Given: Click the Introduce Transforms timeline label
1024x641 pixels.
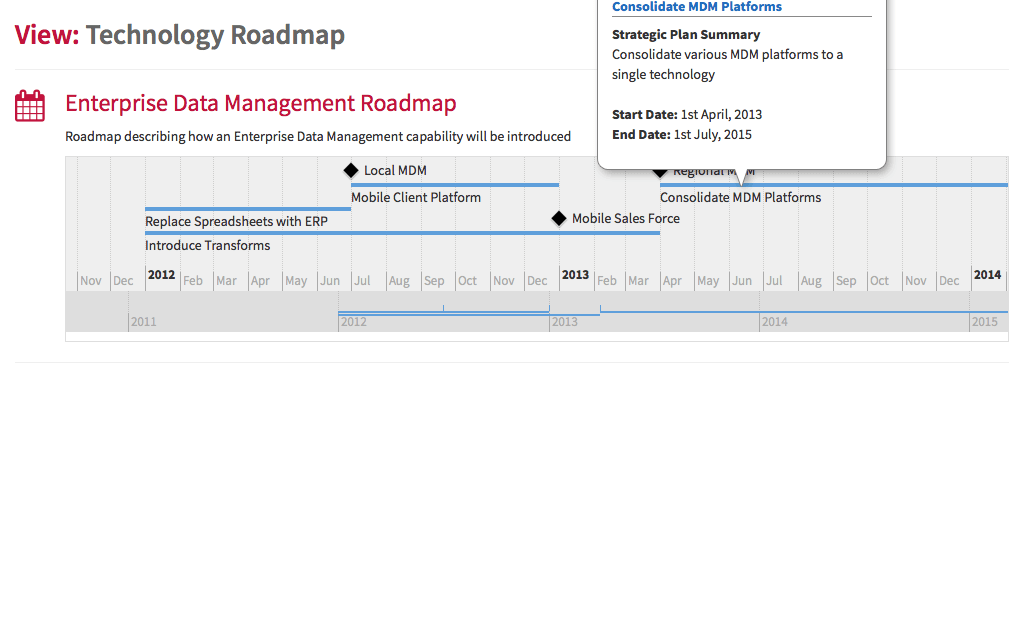Looking at the screenshot, I should click(x=208, y=245).
